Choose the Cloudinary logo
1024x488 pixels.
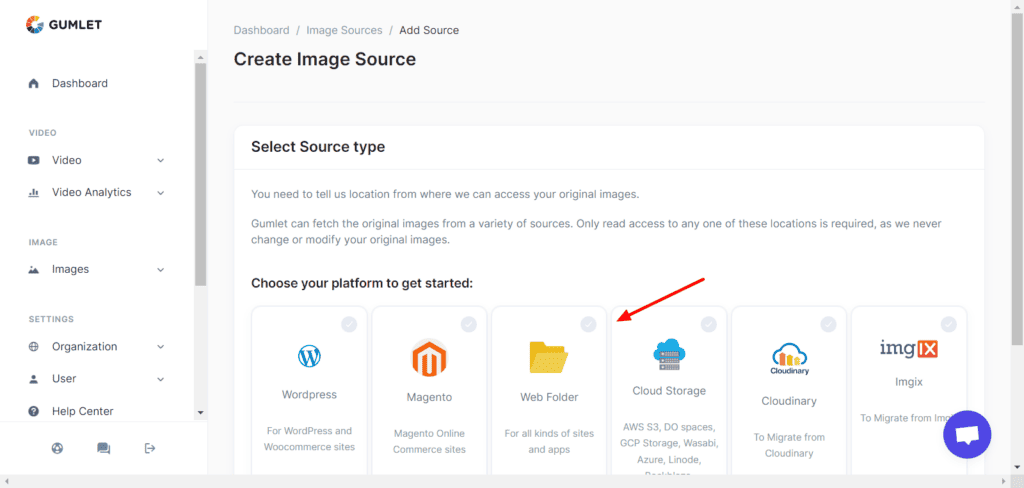click(x=788, y=358)
